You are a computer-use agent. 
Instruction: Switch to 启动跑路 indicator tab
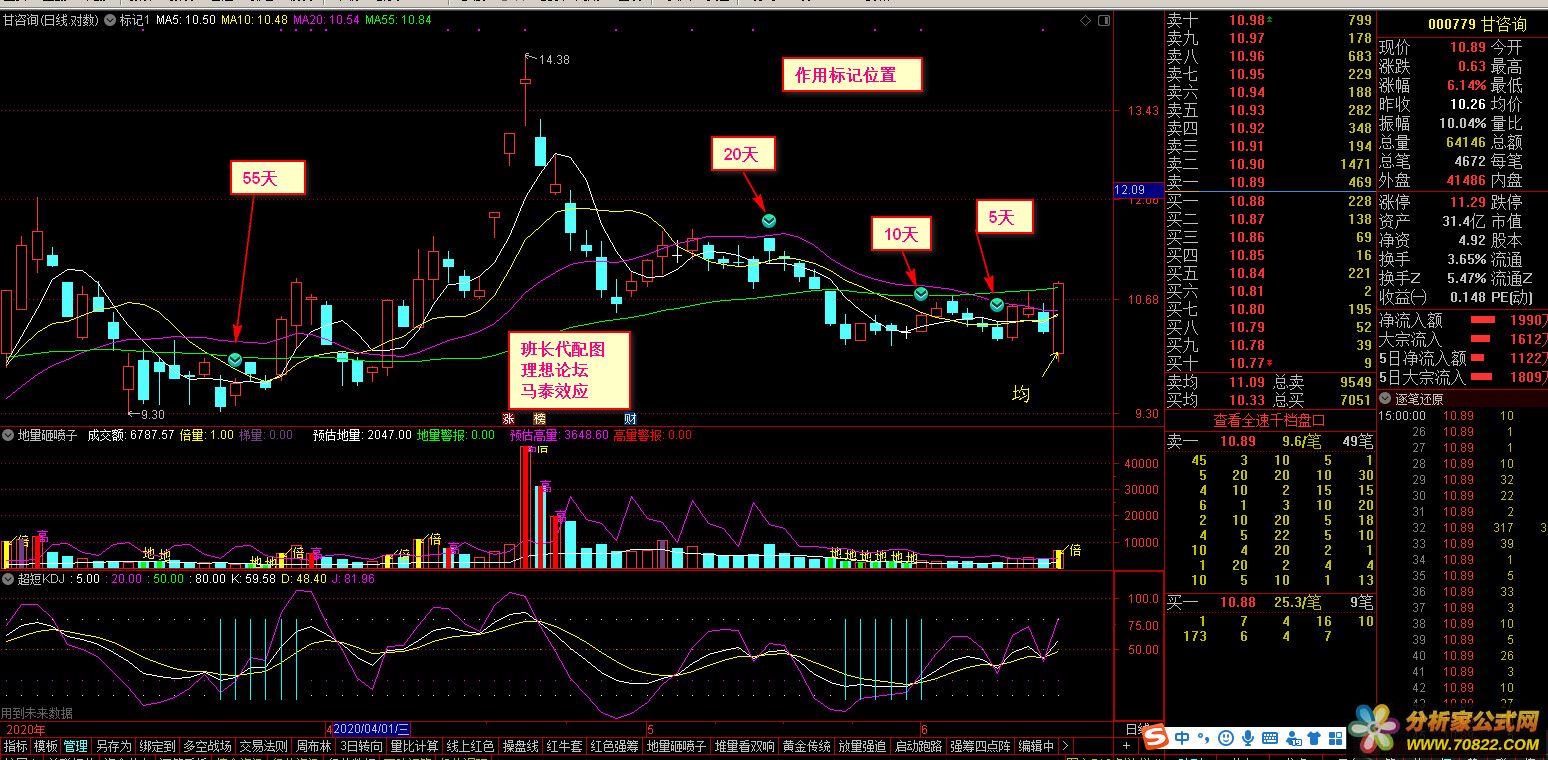(918, 746)
